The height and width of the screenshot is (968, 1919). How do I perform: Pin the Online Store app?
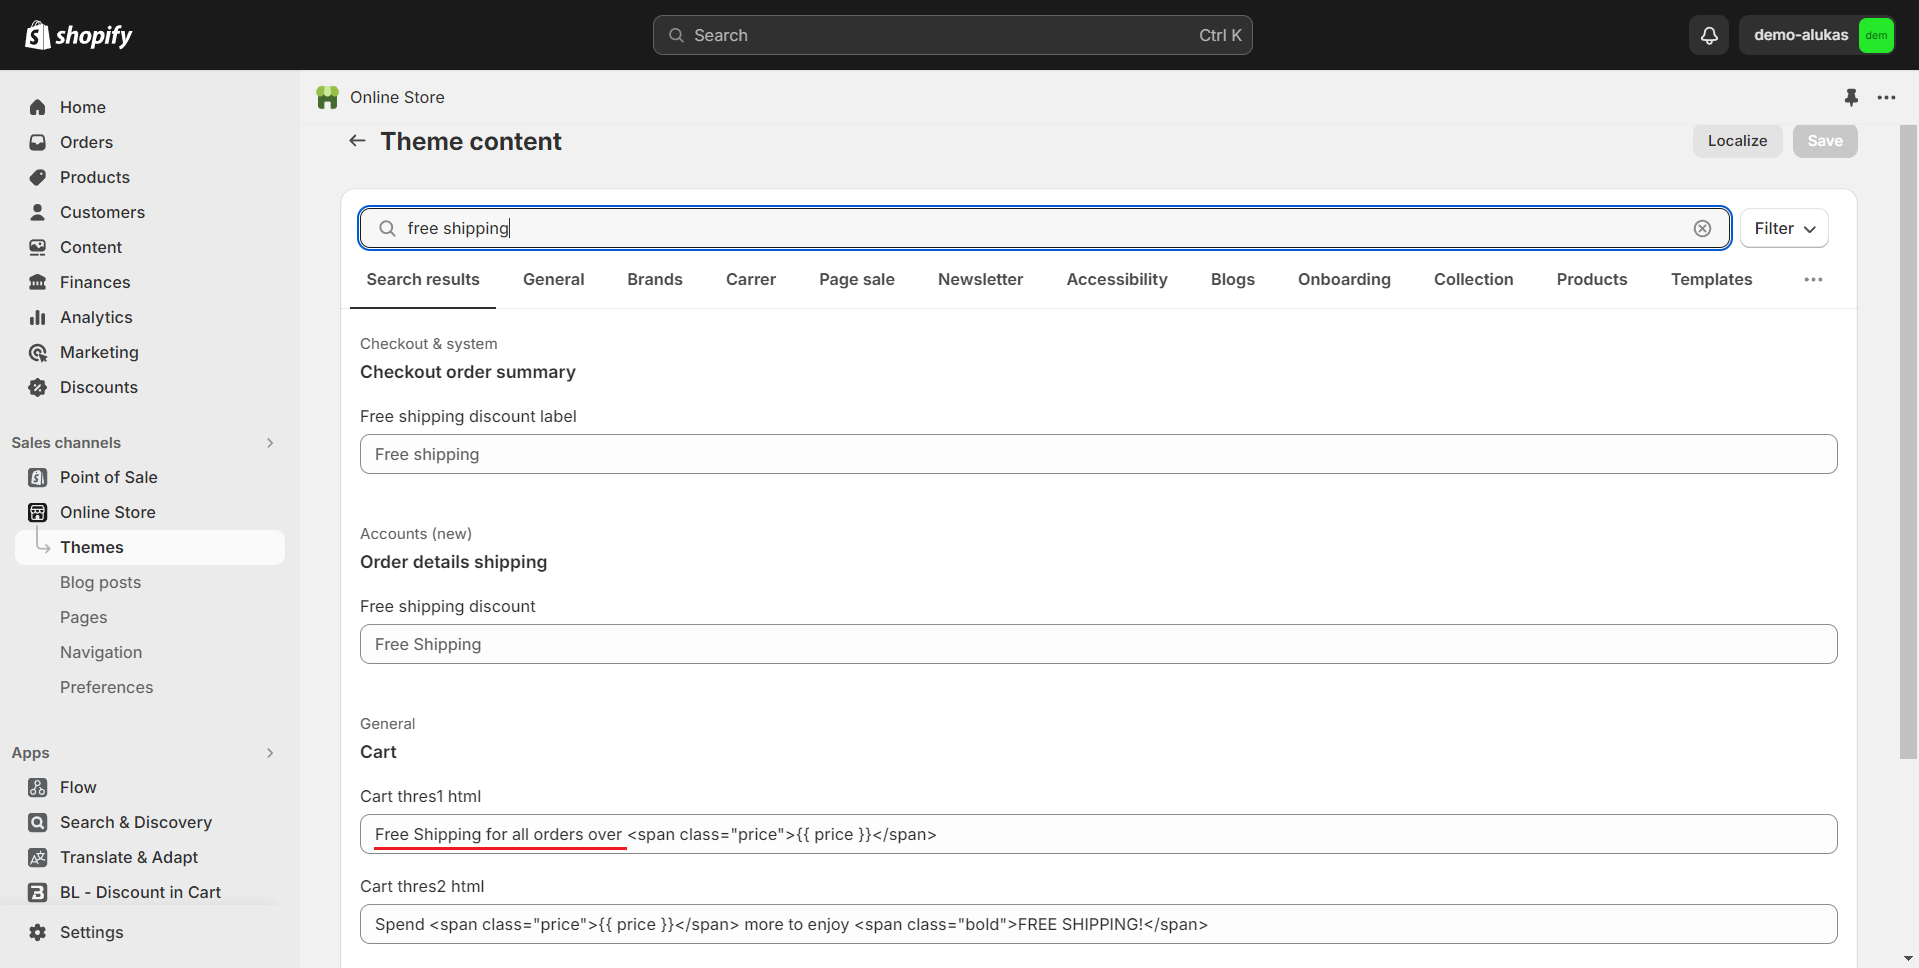pos(1851,97)
